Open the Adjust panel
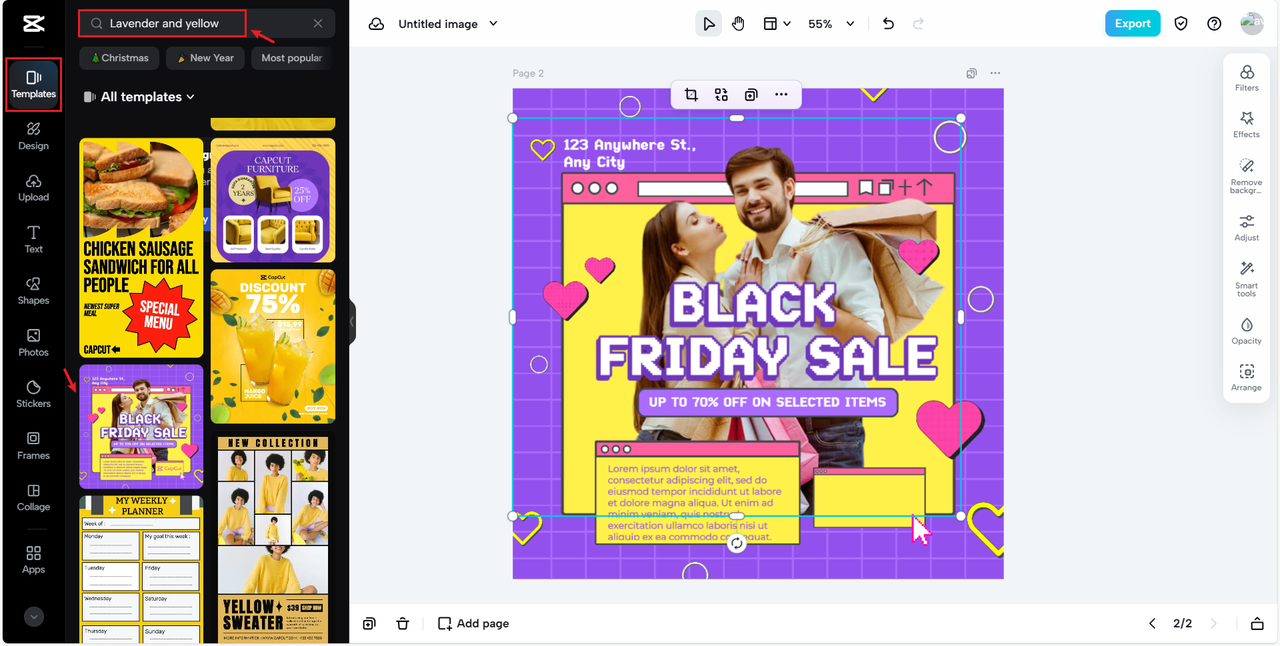The height and width of the screenshot is (646, 1280). click(x=1246, y=228)
